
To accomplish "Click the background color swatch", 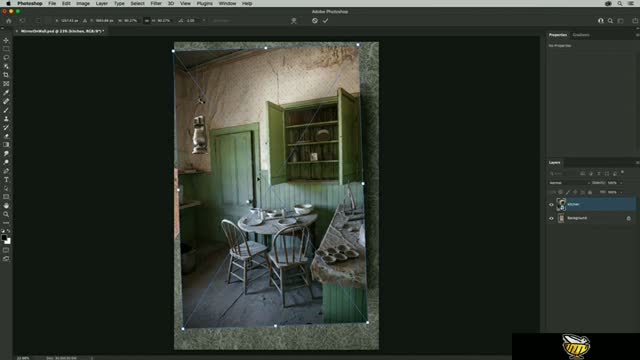I will (8, 241).
